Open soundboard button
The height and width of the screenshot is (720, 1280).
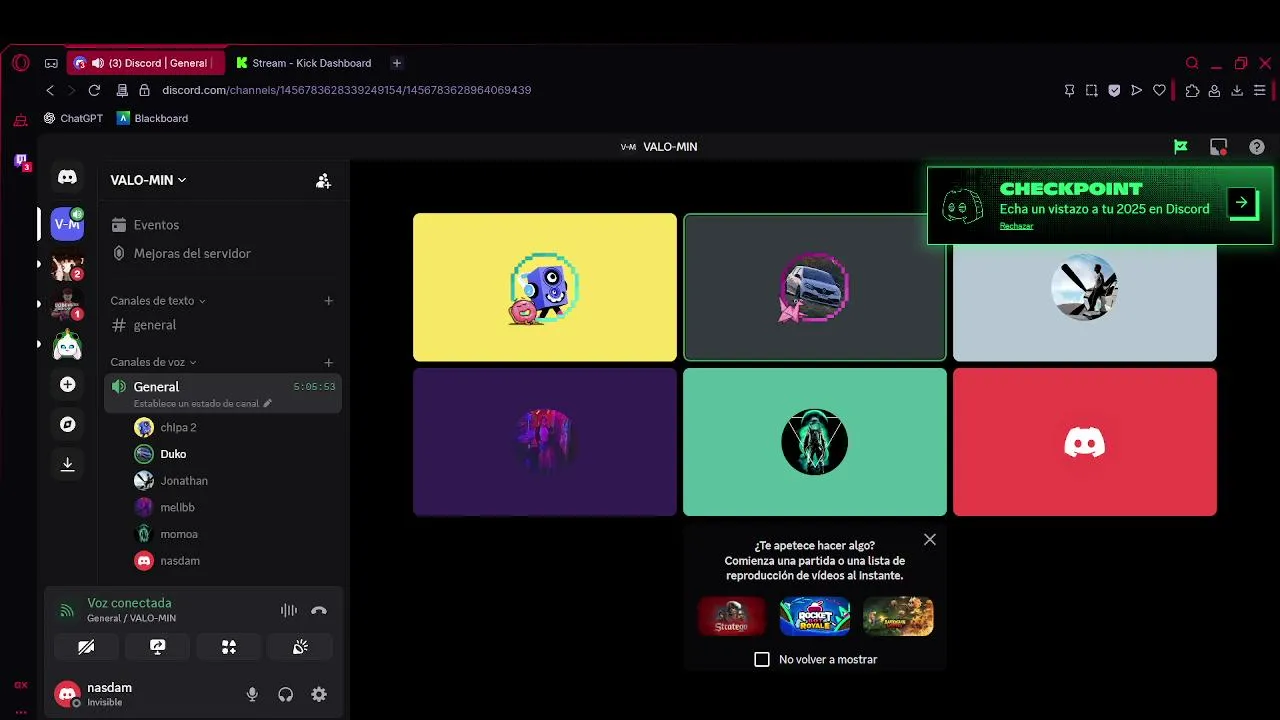coord(300,647)
